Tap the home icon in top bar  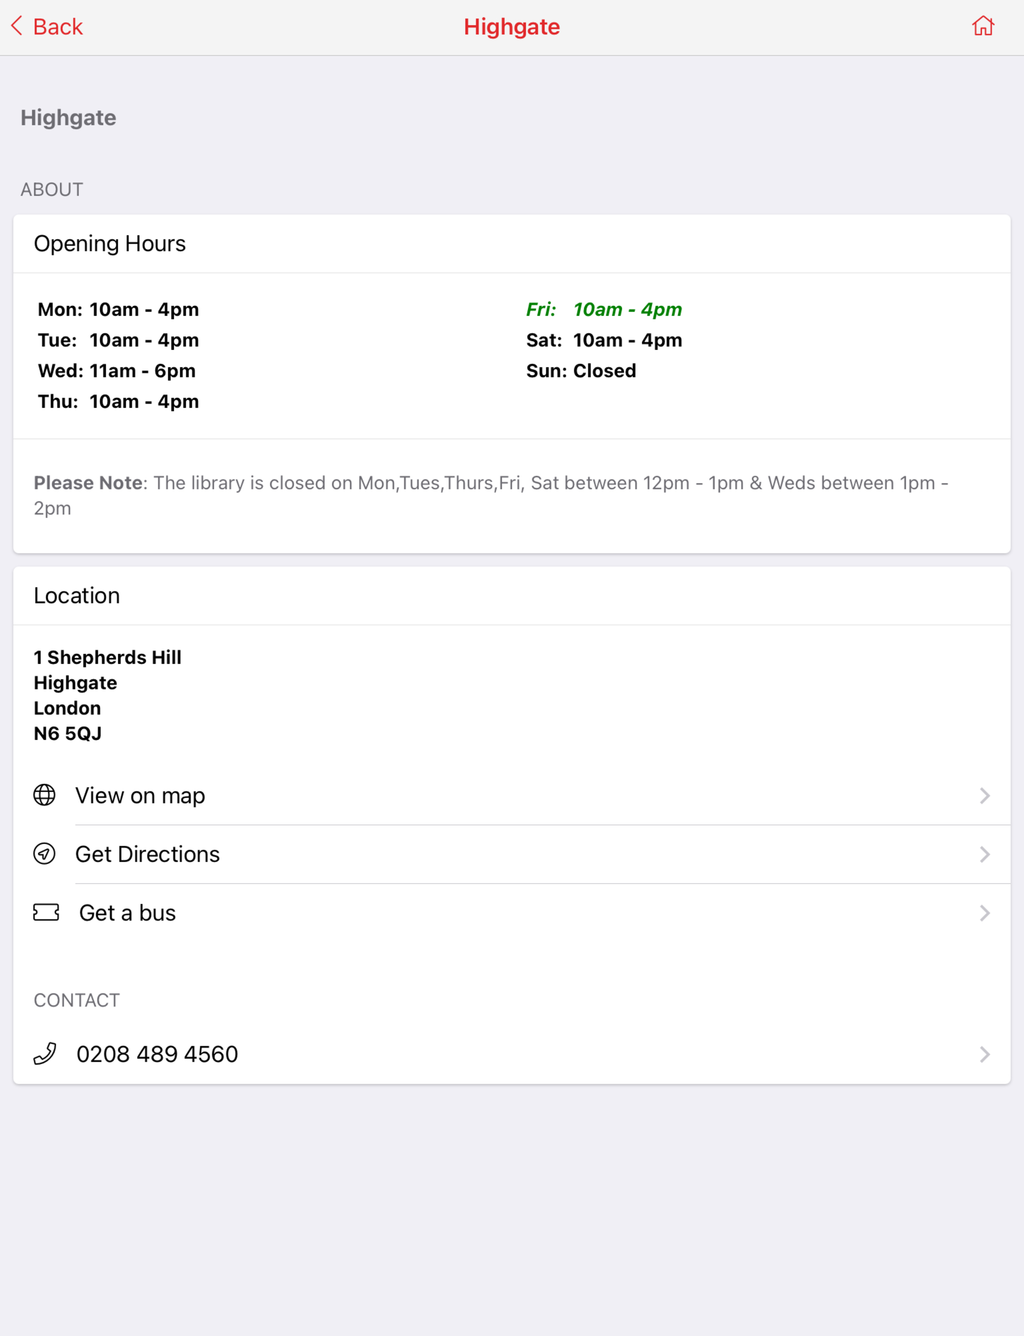[x=983, y=26]
